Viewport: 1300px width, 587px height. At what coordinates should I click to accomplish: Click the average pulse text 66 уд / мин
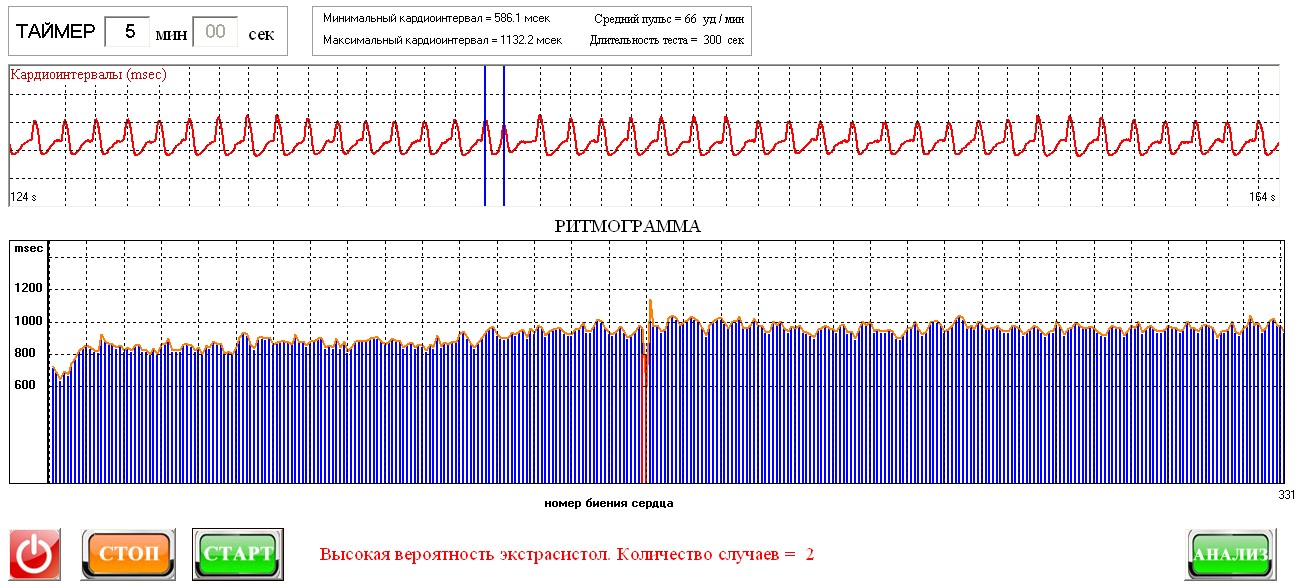[x=714, y=19]
